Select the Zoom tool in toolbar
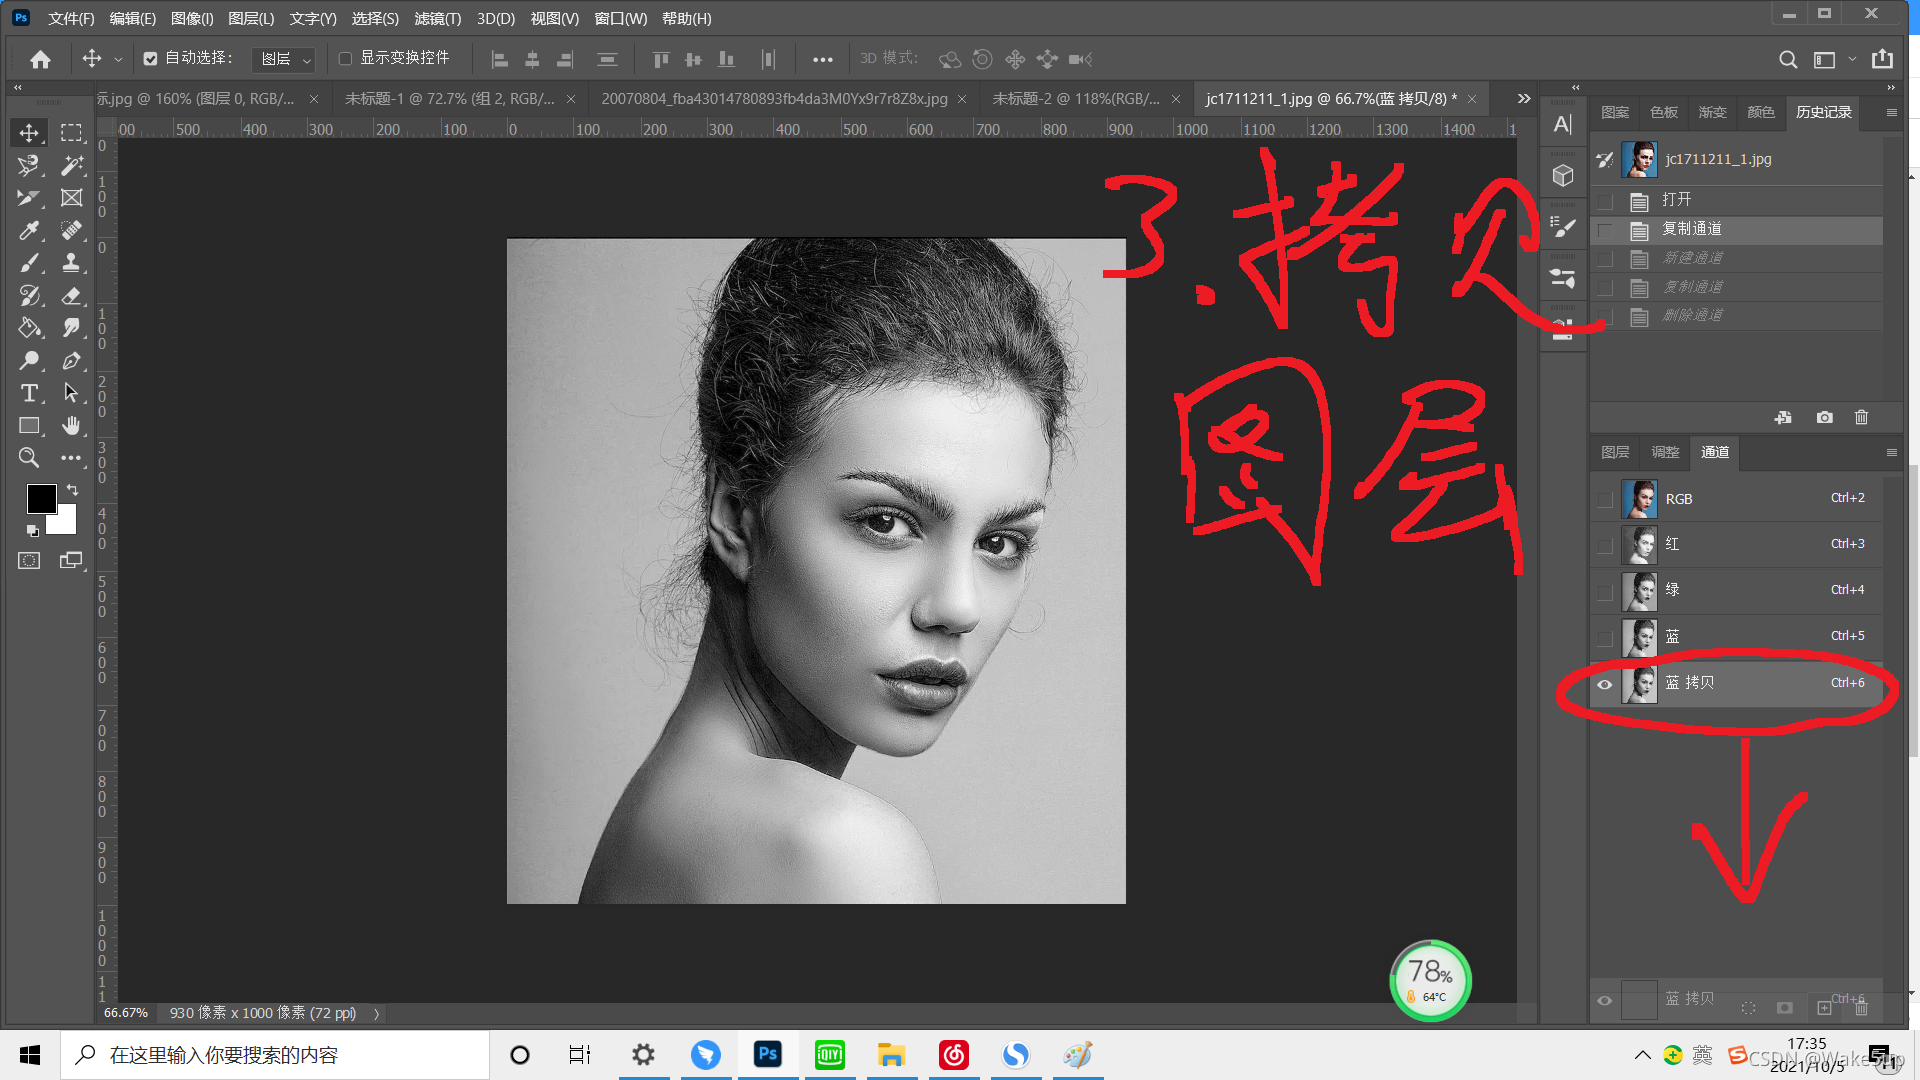 click(x=29, y=458)
